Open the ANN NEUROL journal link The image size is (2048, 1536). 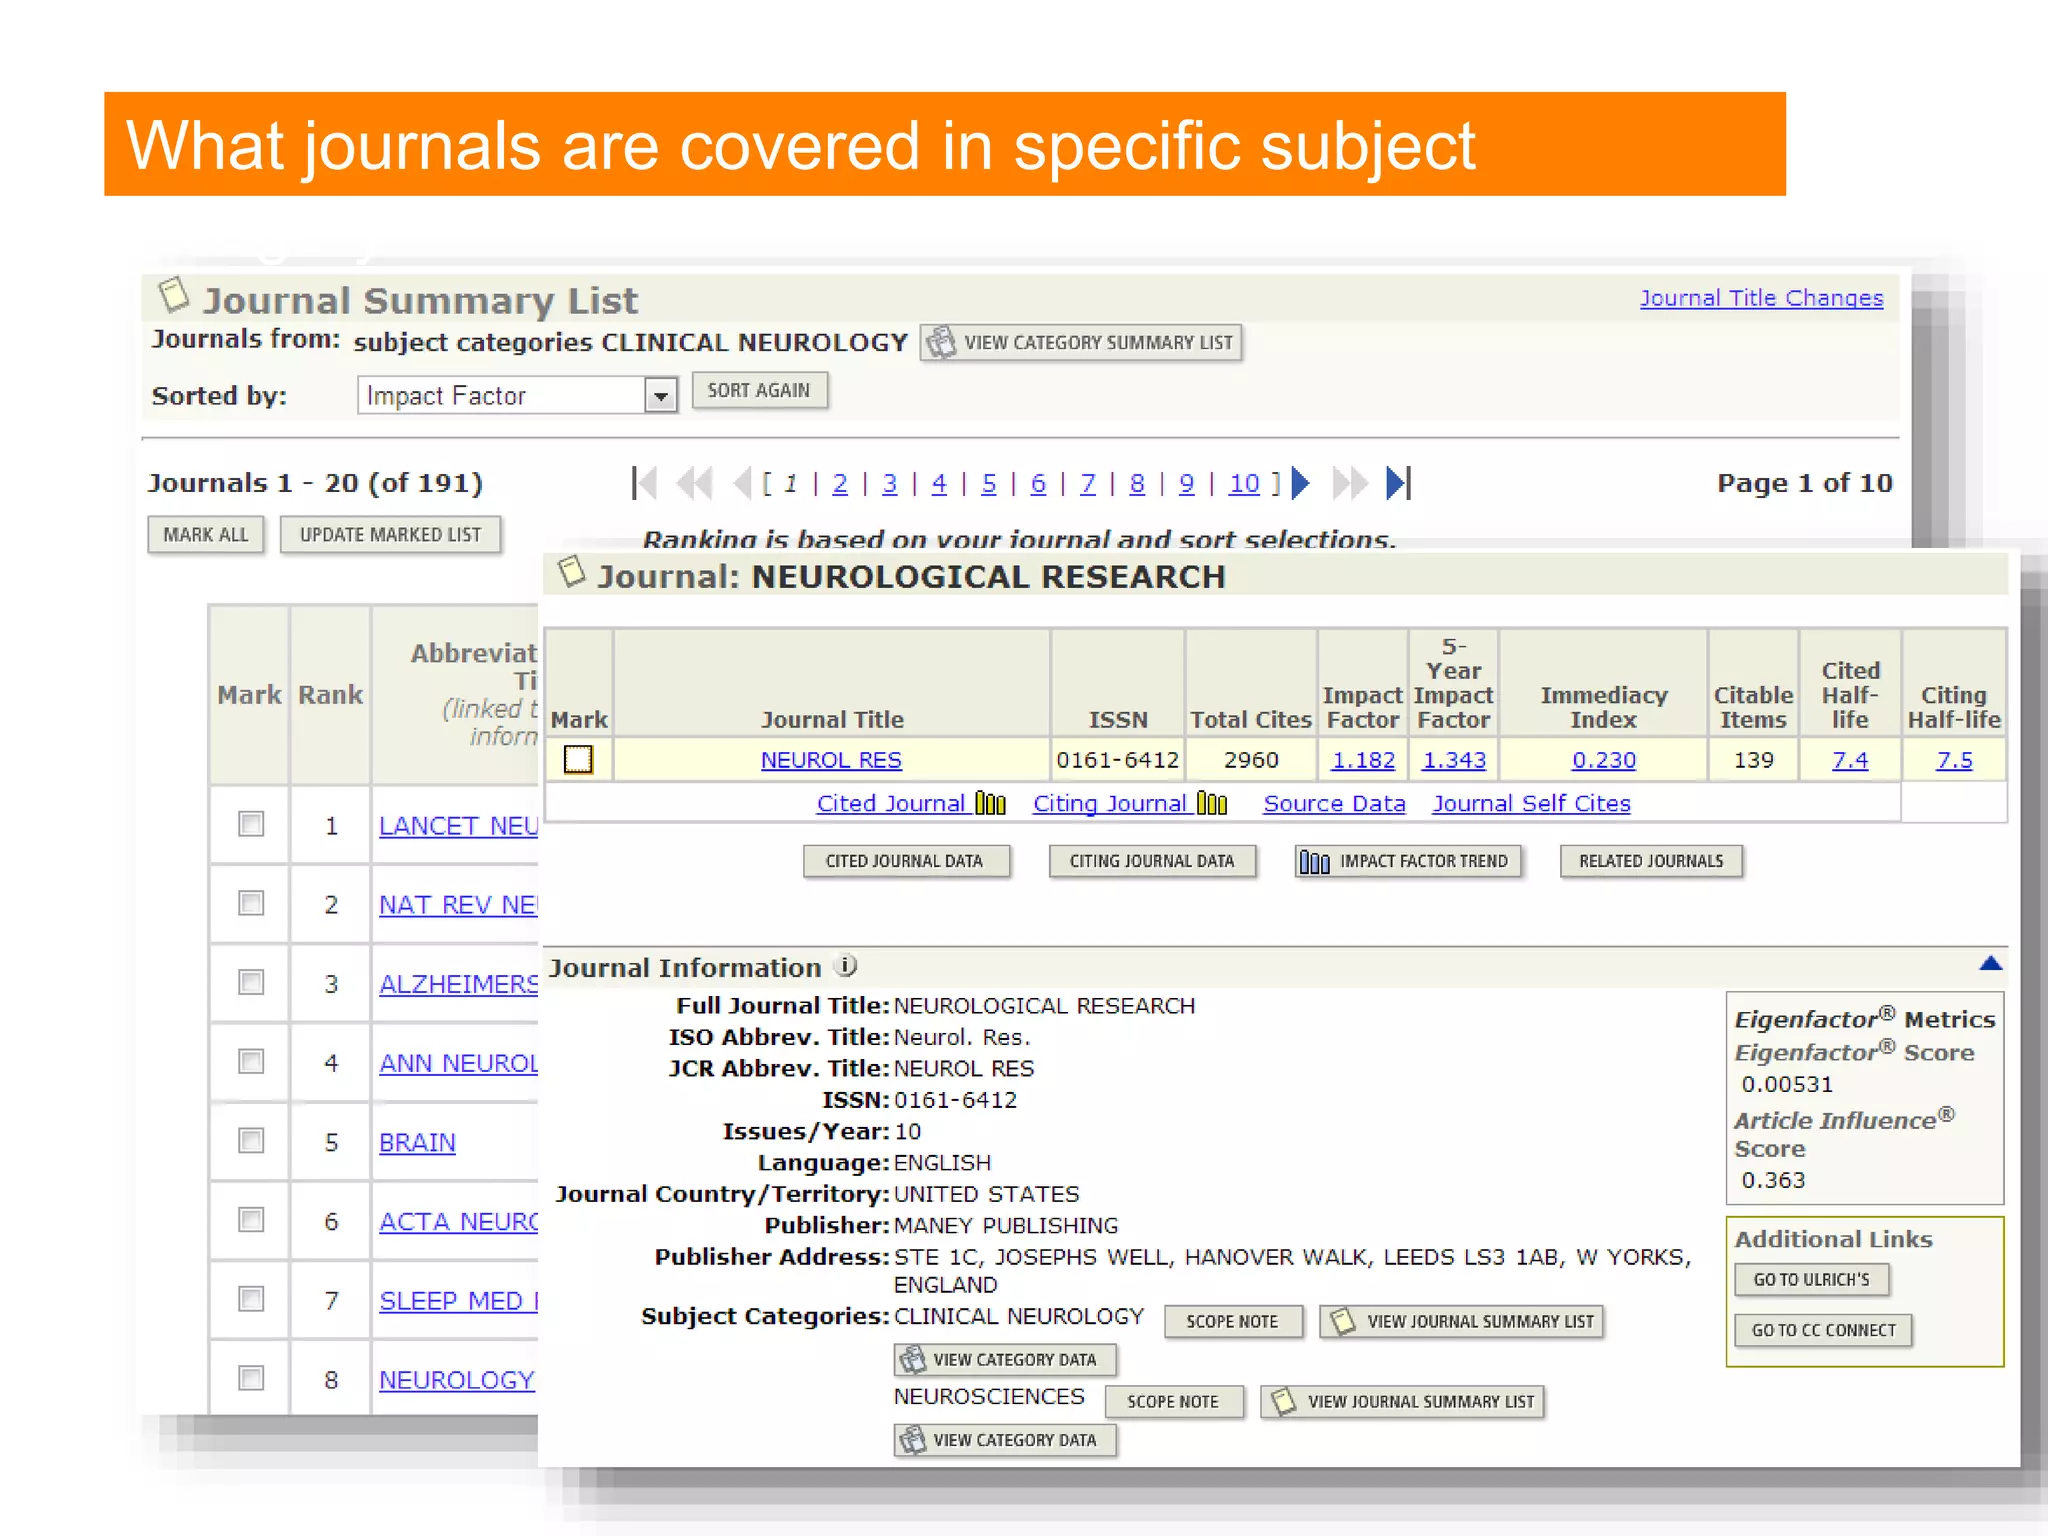pos(458,1063)
